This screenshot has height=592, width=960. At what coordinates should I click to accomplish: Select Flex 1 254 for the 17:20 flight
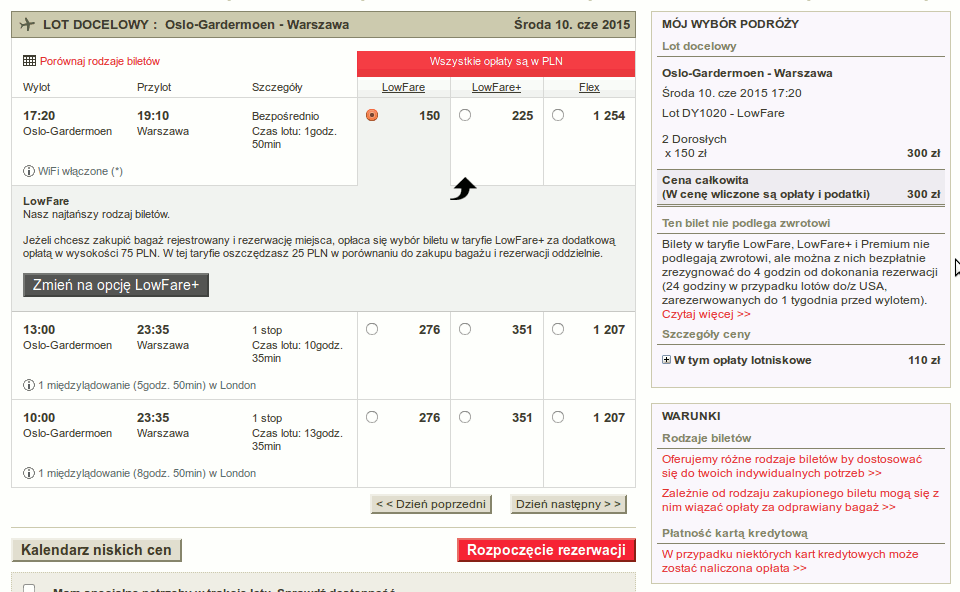pyautogui.click(x=558, y=115)
